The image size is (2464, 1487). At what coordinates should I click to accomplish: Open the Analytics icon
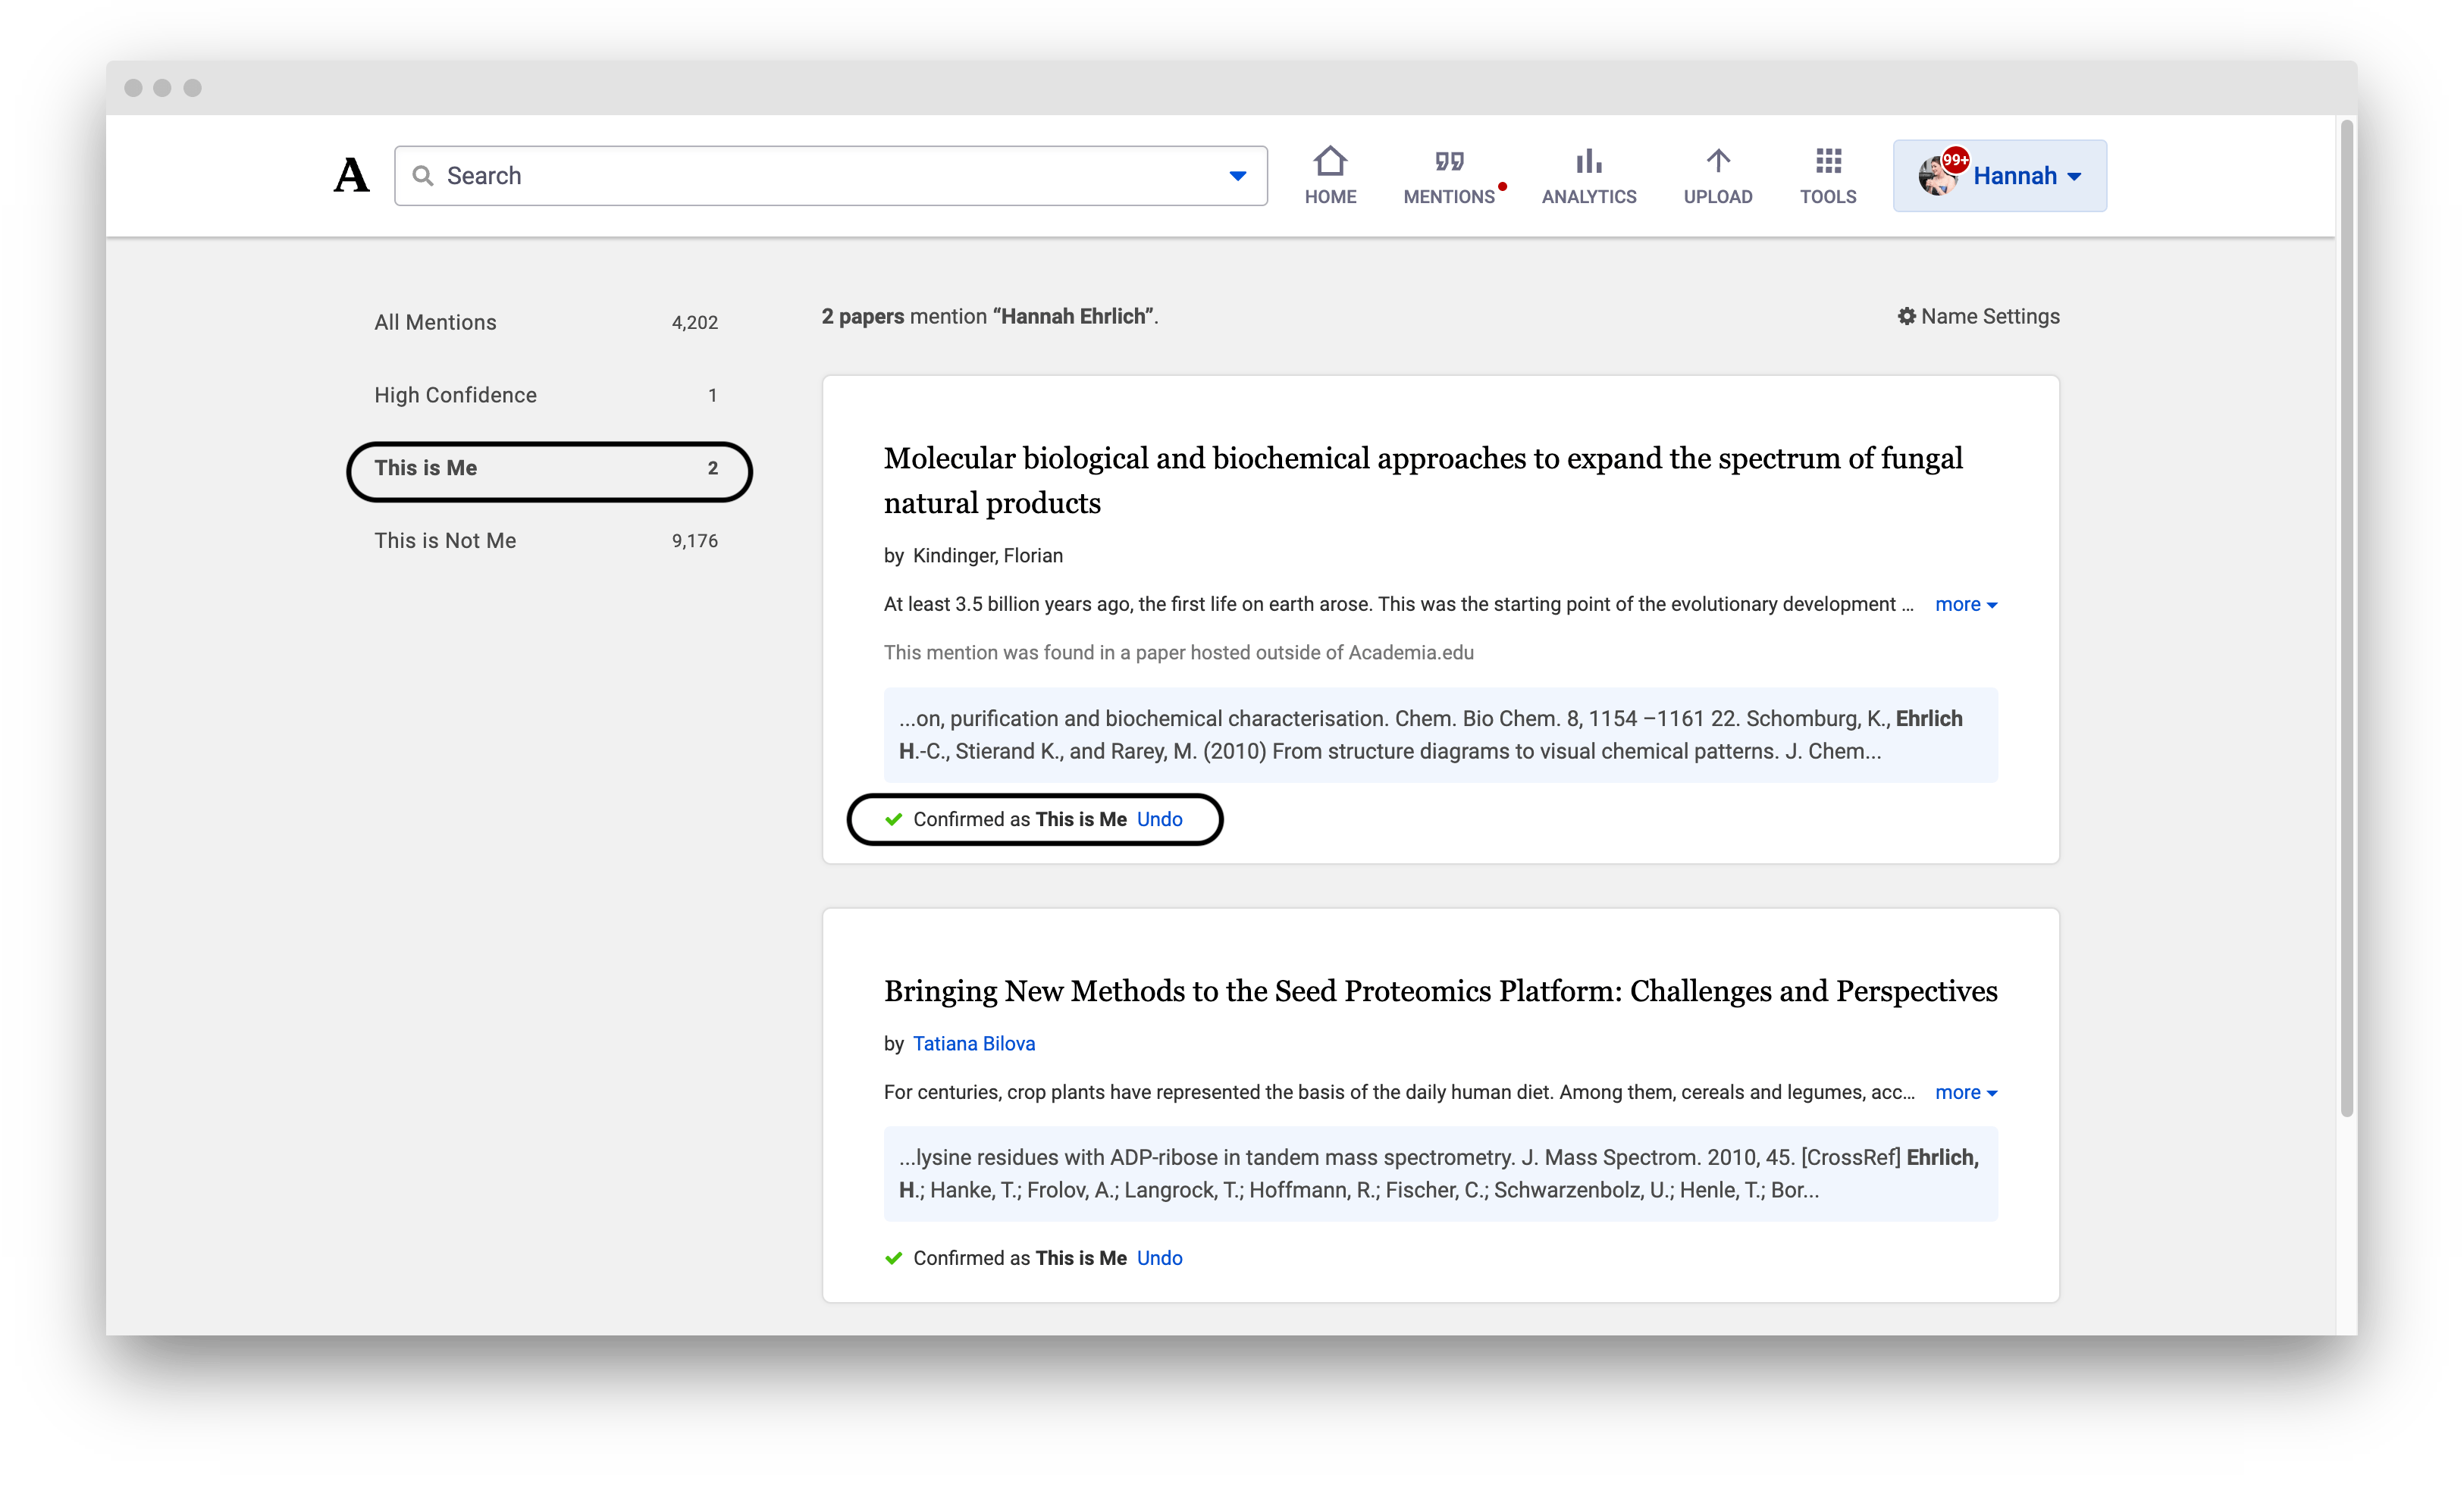pos(1588,175)
